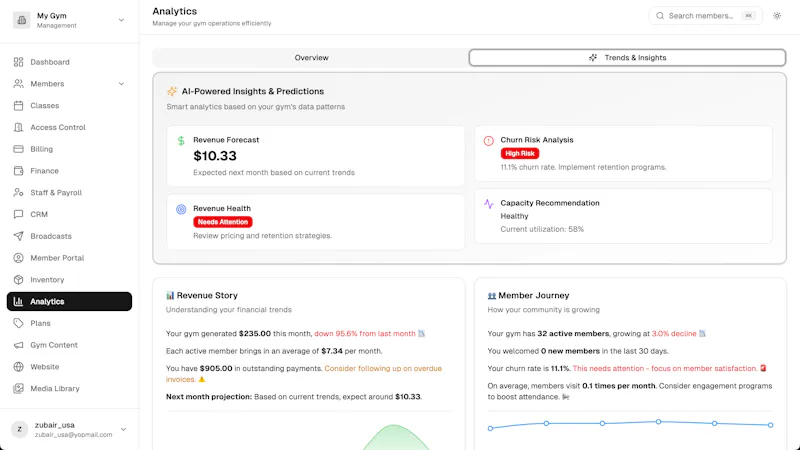Open Inventory in the sidebar

pos(69,280)
